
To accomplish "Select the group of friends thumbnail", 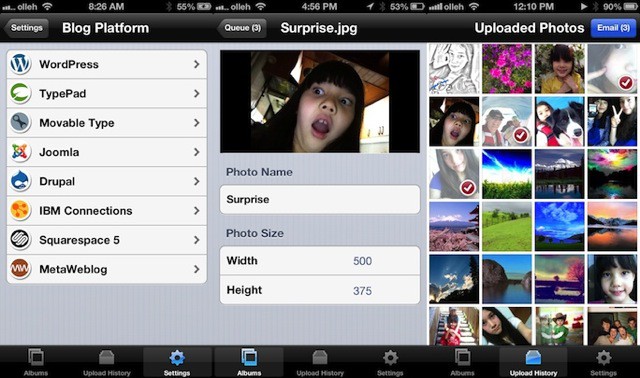I will [612, 326].
